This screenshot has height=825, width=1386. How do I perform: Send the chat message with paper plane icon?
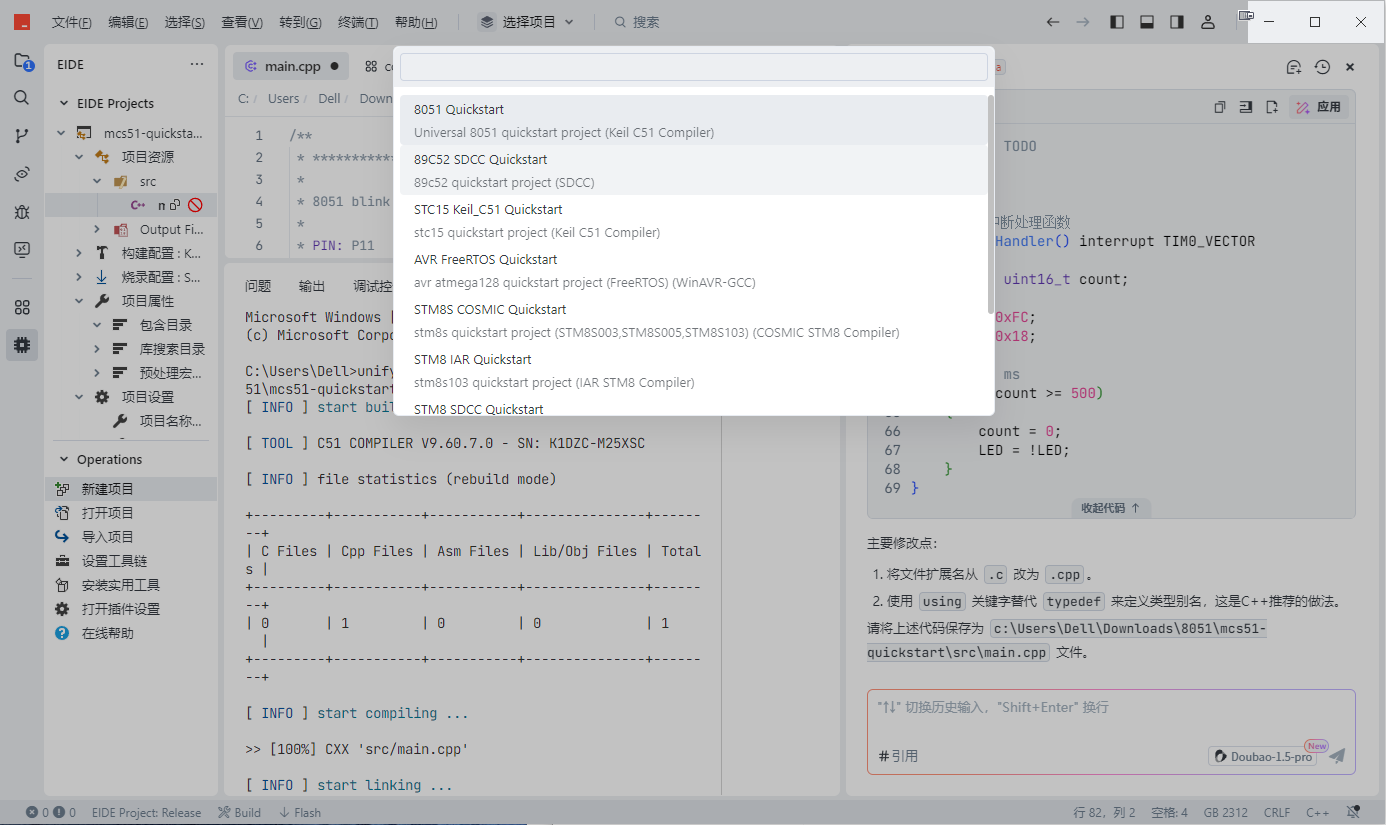click(x=1337, y=756)
